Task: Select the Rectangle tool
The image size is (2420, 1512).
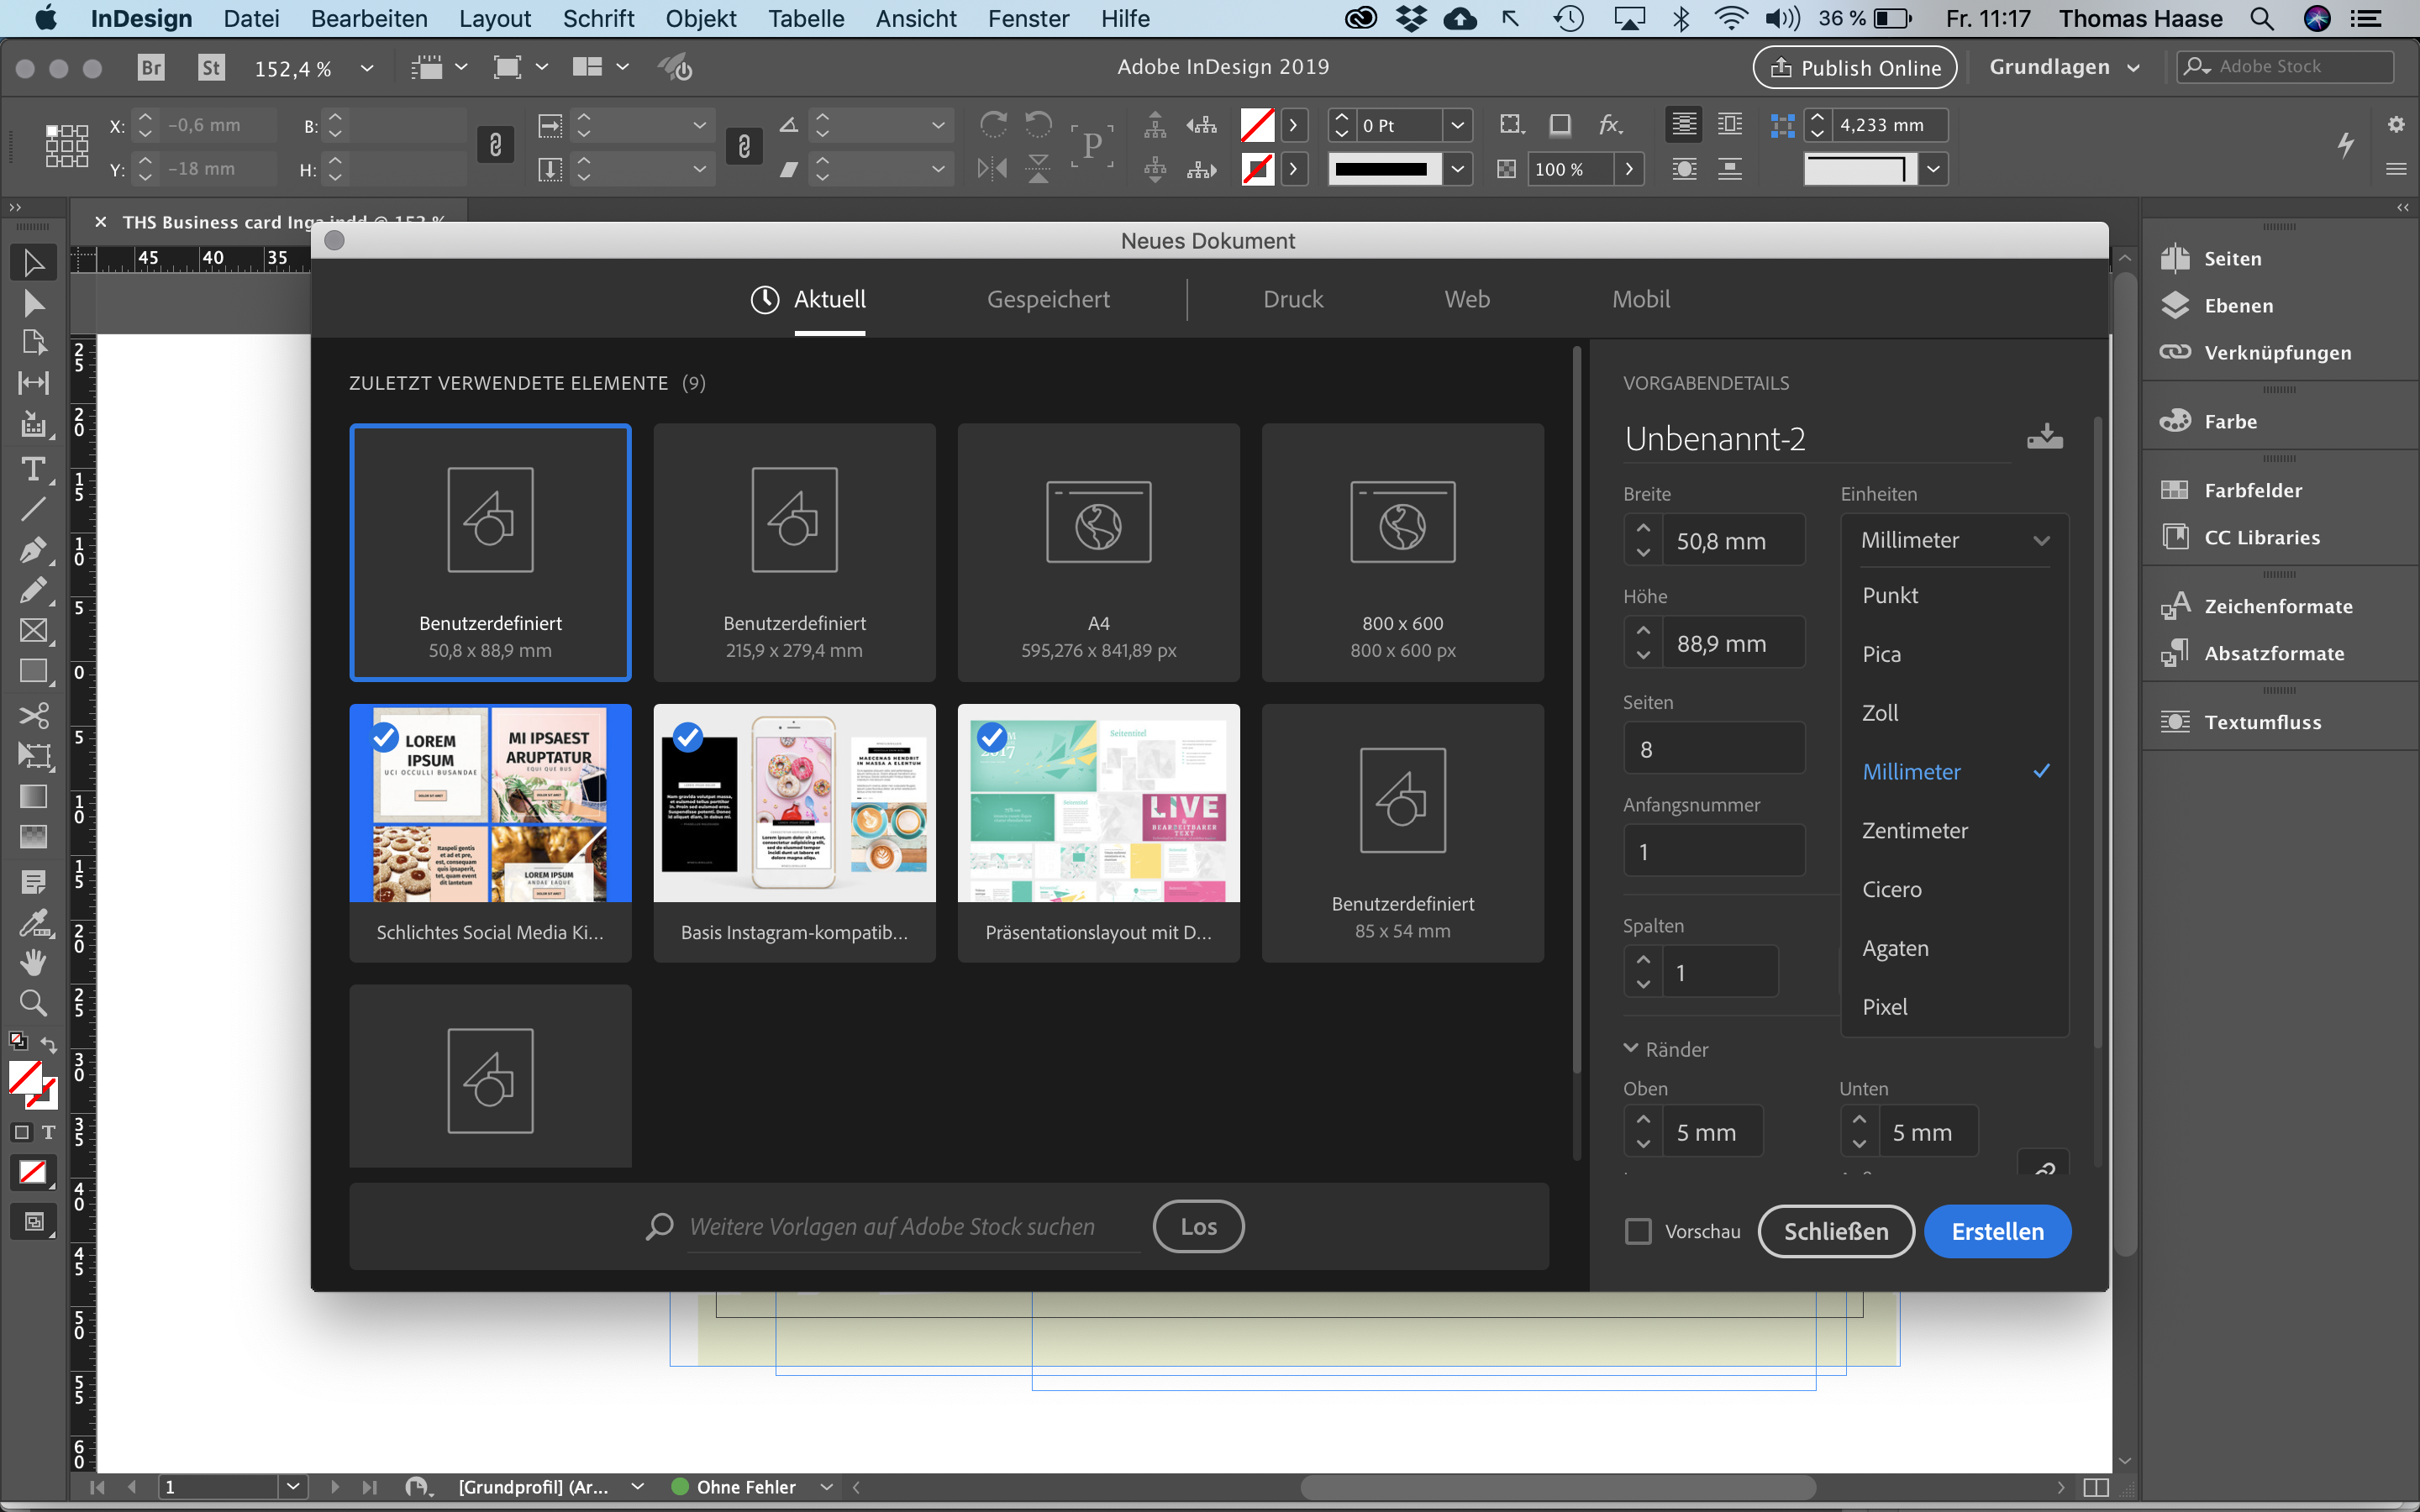Action: 33,672
